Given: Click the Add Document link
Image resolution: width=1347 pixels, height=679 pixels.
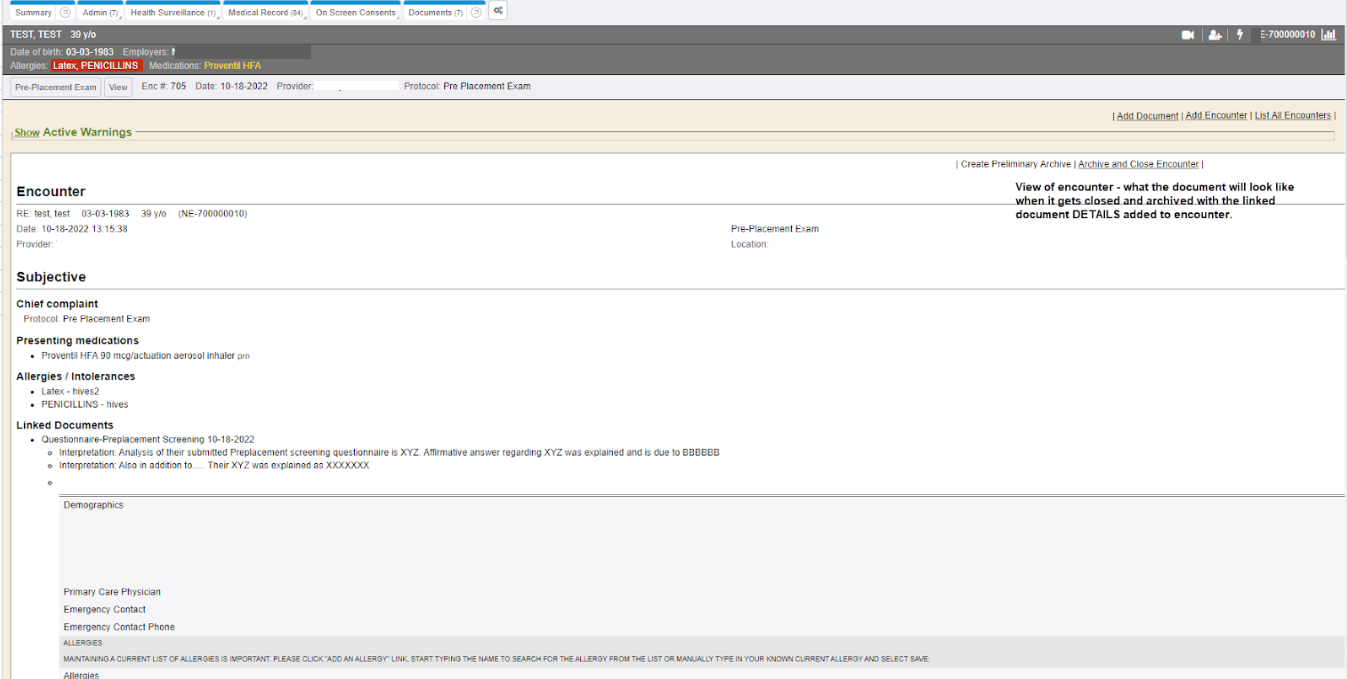Looking at the screenshot, I should tap(1147, 116).
